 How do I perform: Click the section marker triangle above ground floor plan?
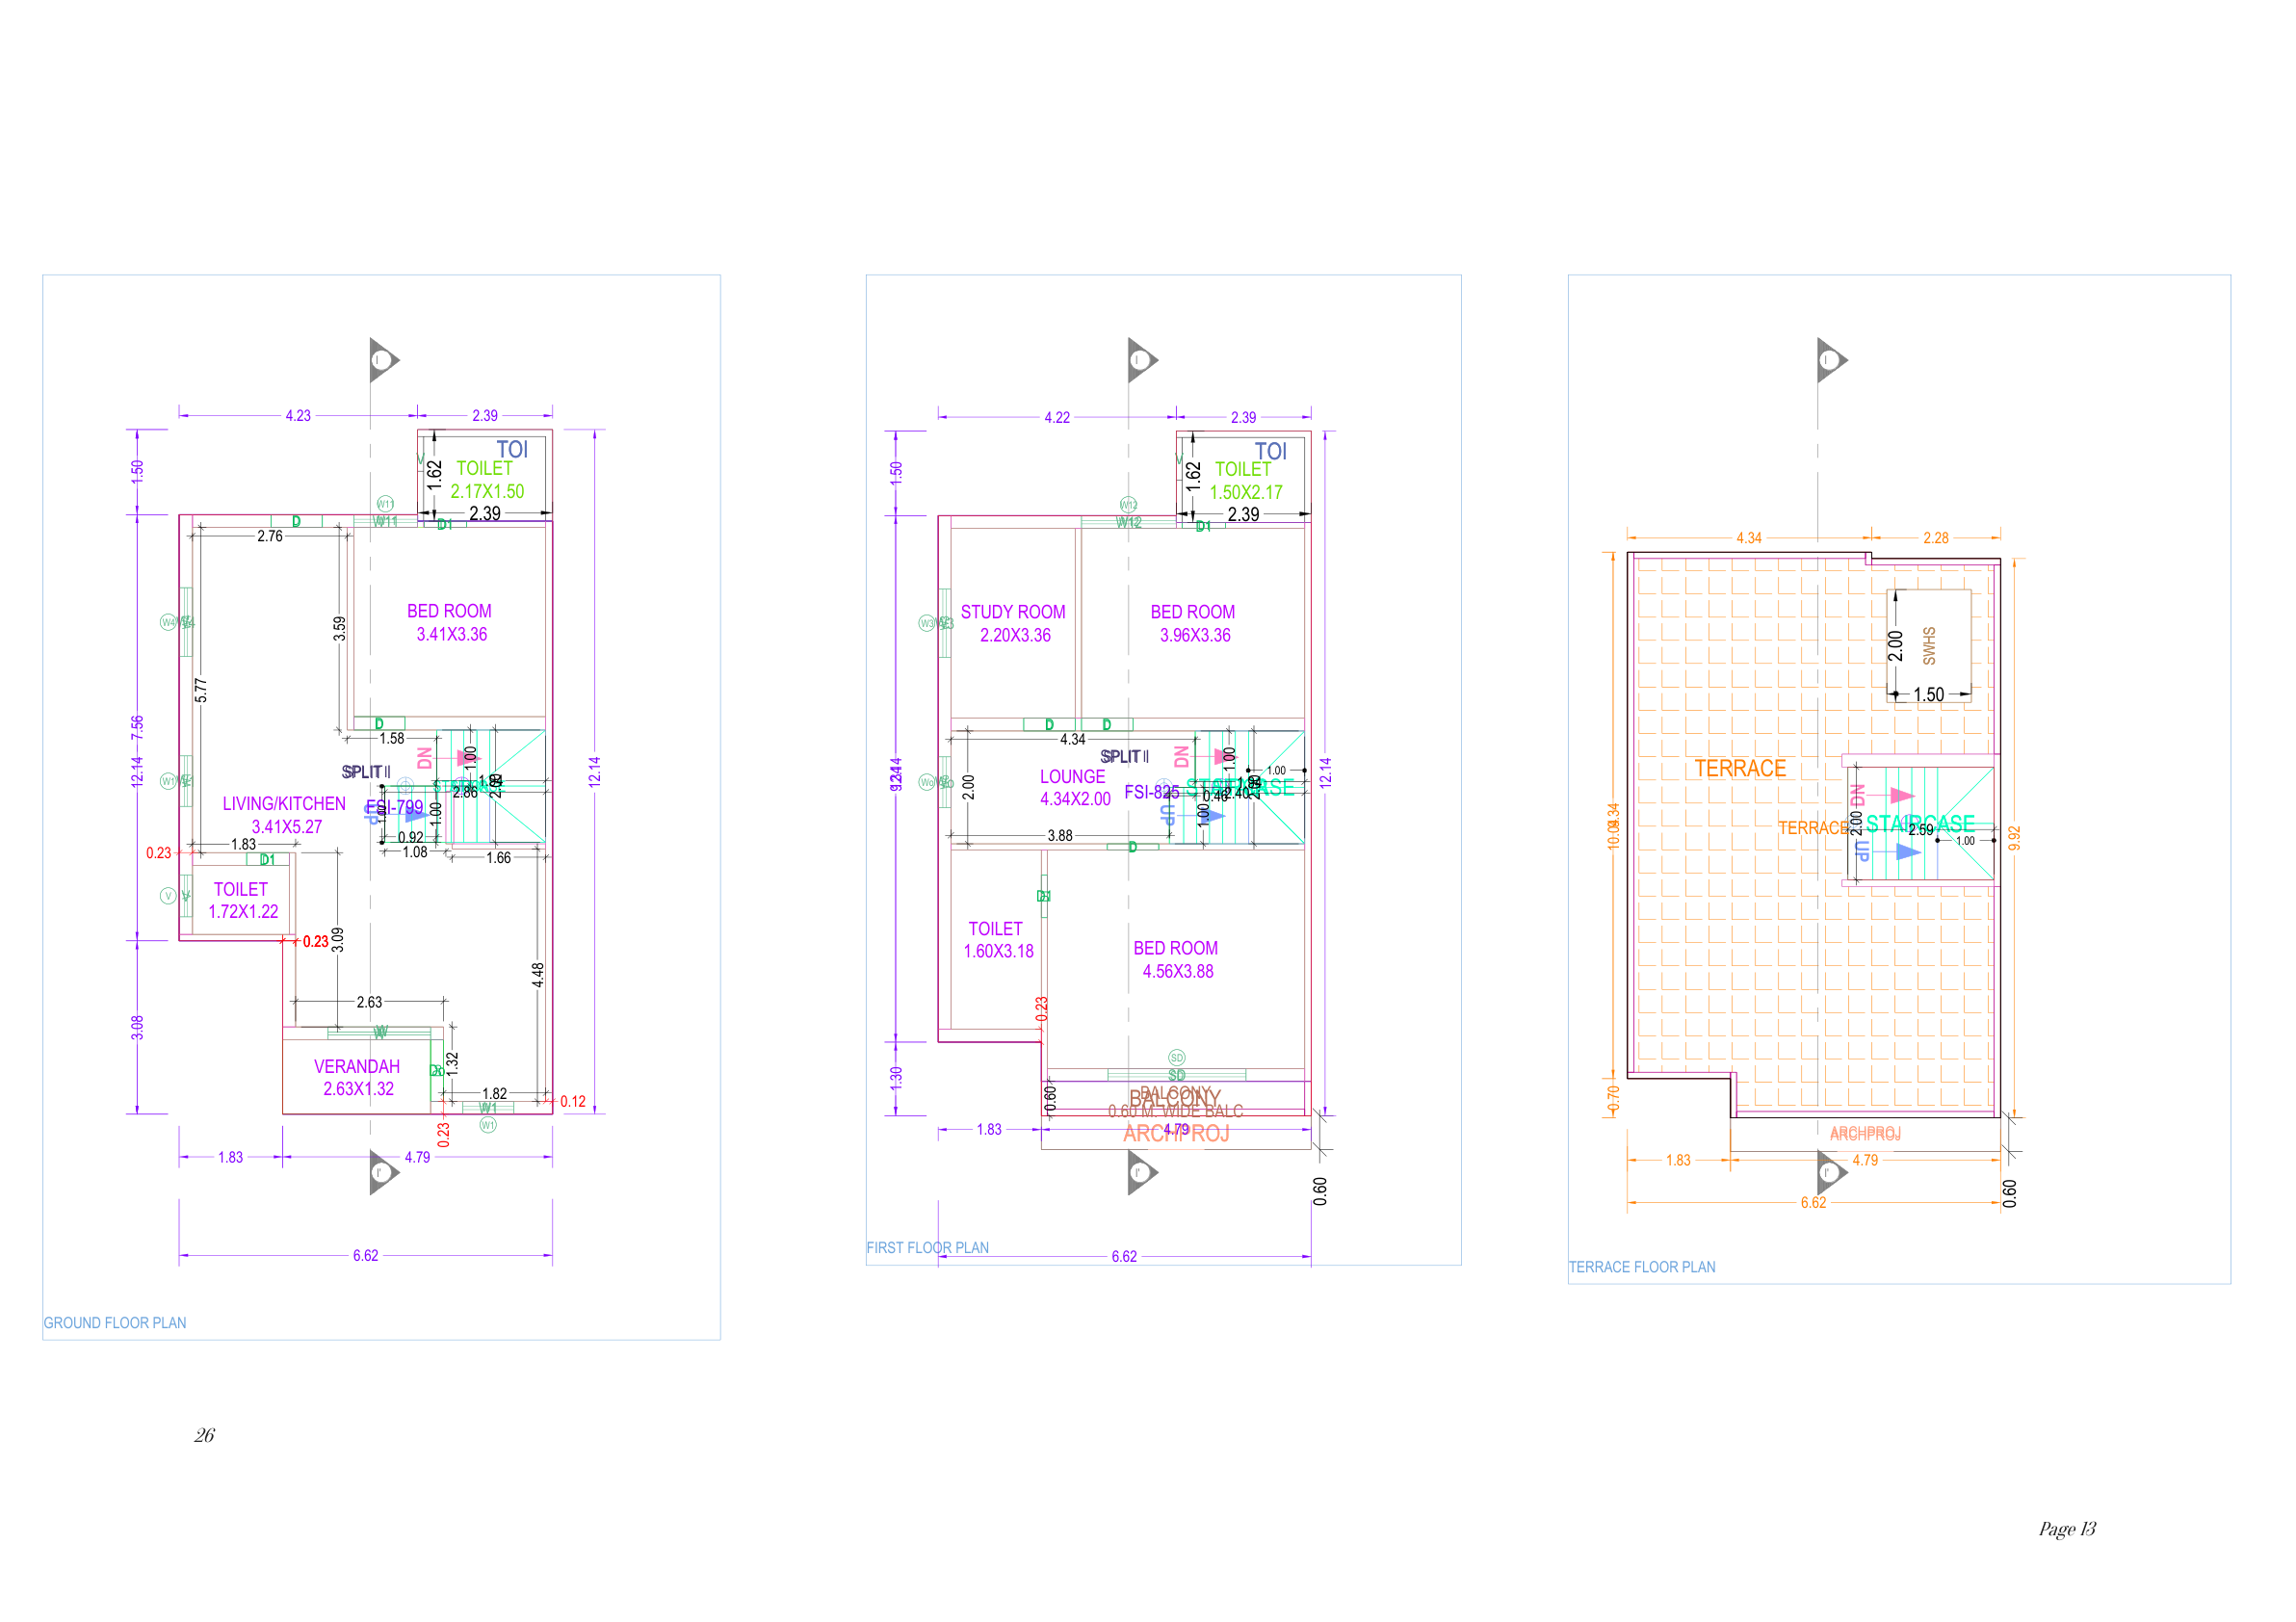coord(382,360)
